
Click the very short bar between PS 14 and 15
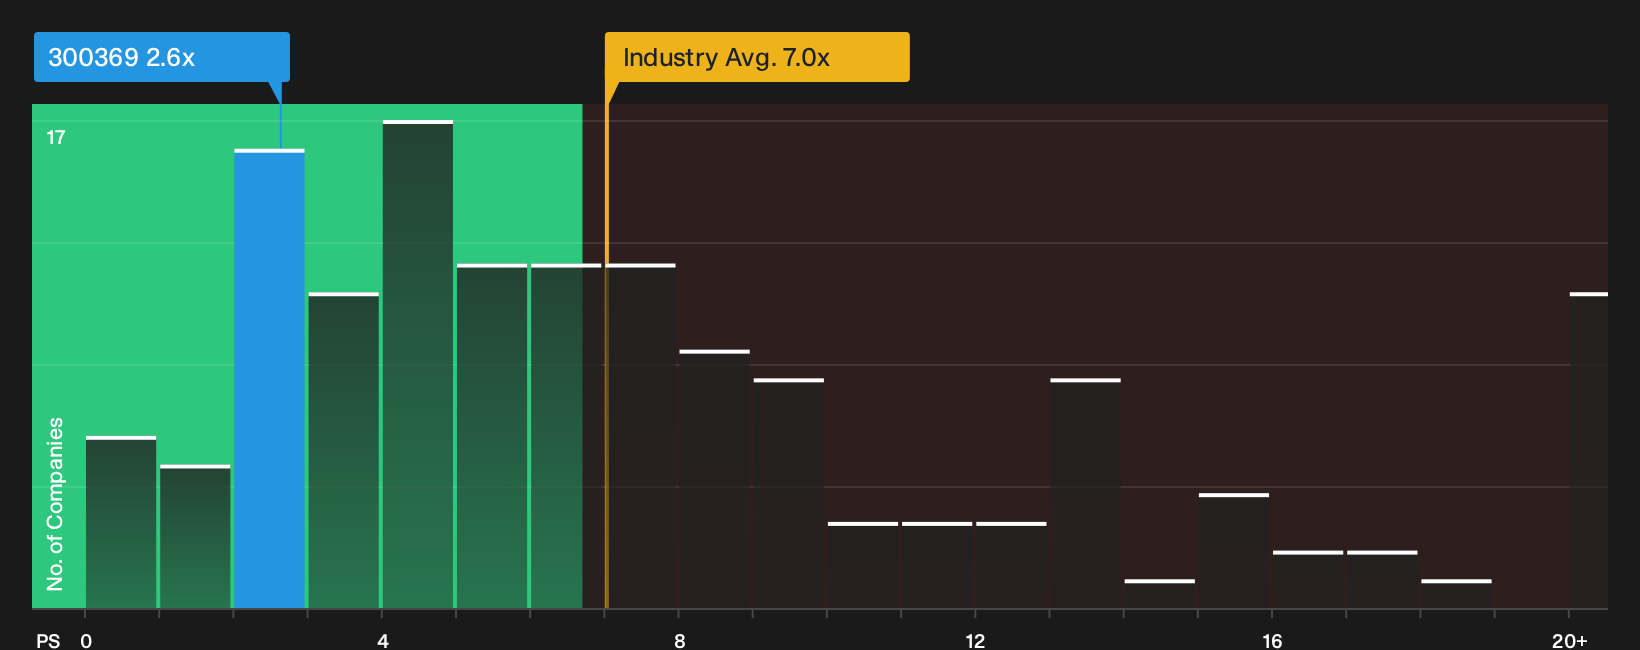[x=1160, y=594]
